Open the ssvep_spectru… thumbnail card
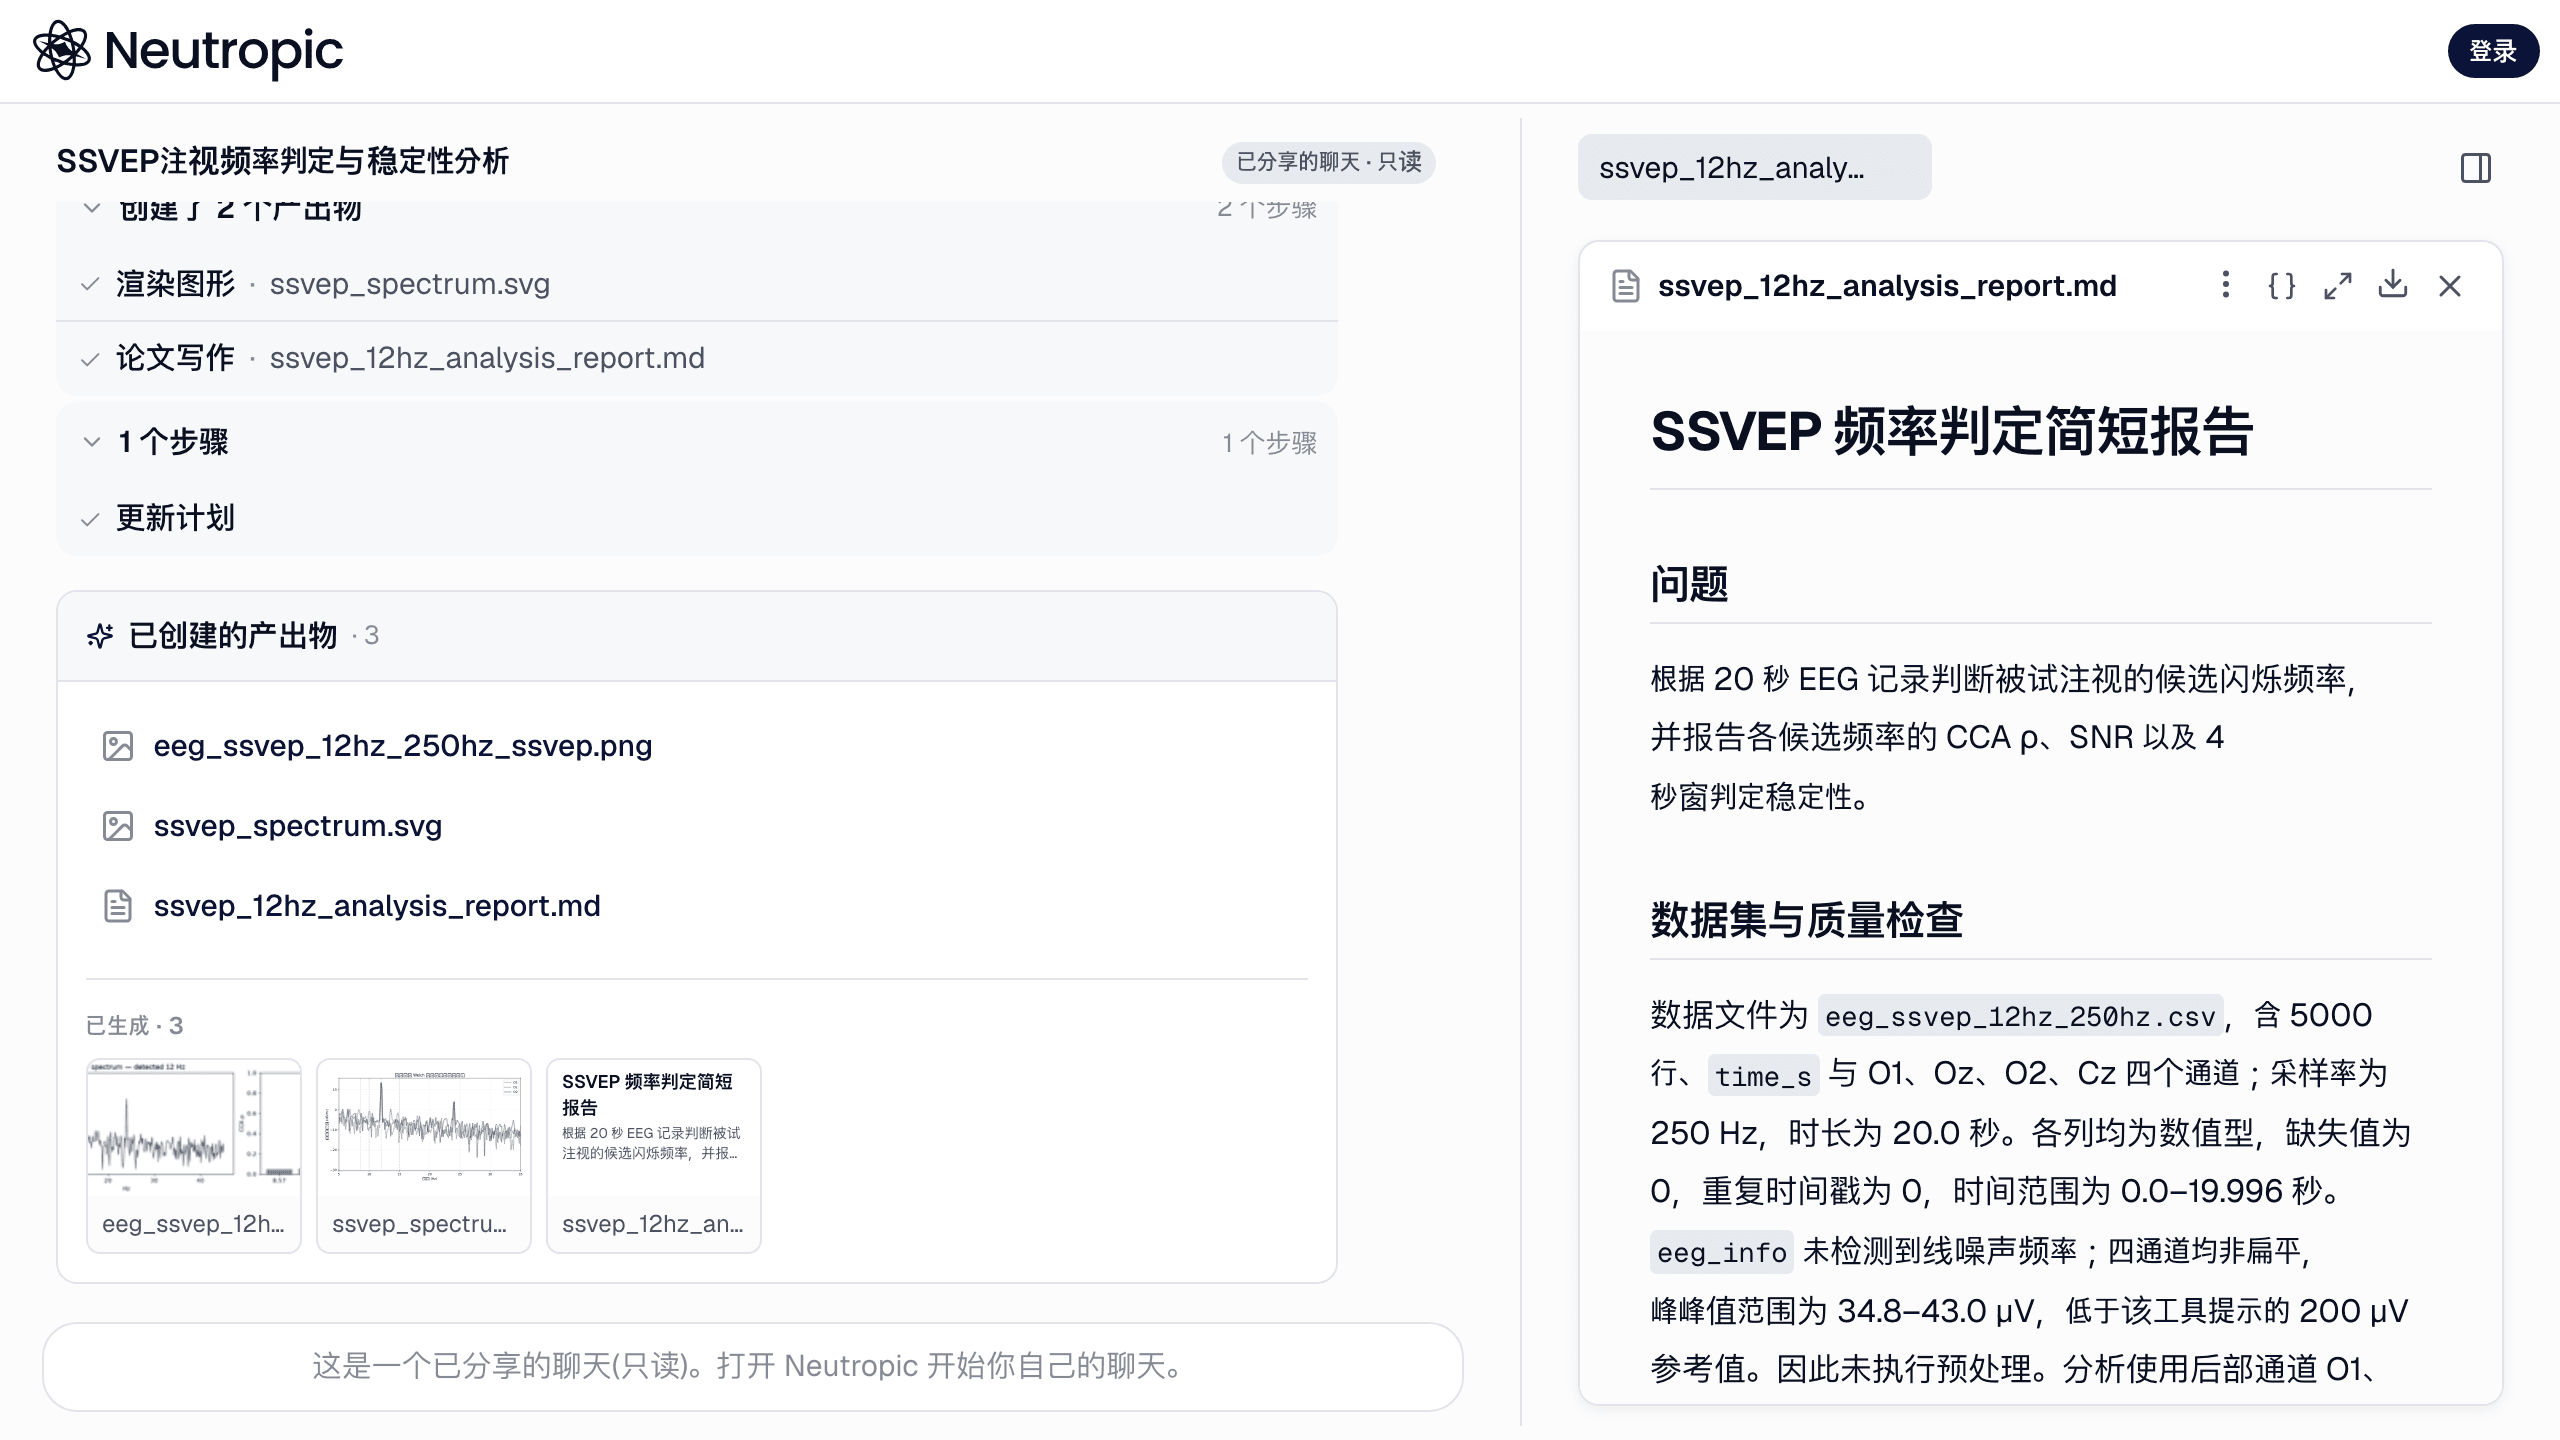The image size is (2560, 1440). (424, 1155)
